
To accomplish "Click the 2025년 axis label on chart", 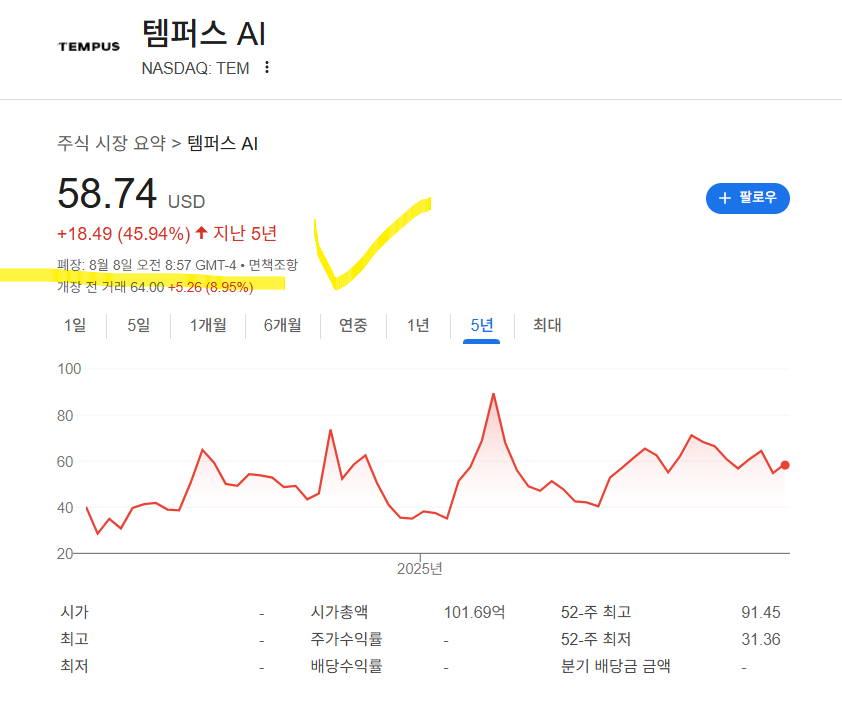I will (419, 569).
